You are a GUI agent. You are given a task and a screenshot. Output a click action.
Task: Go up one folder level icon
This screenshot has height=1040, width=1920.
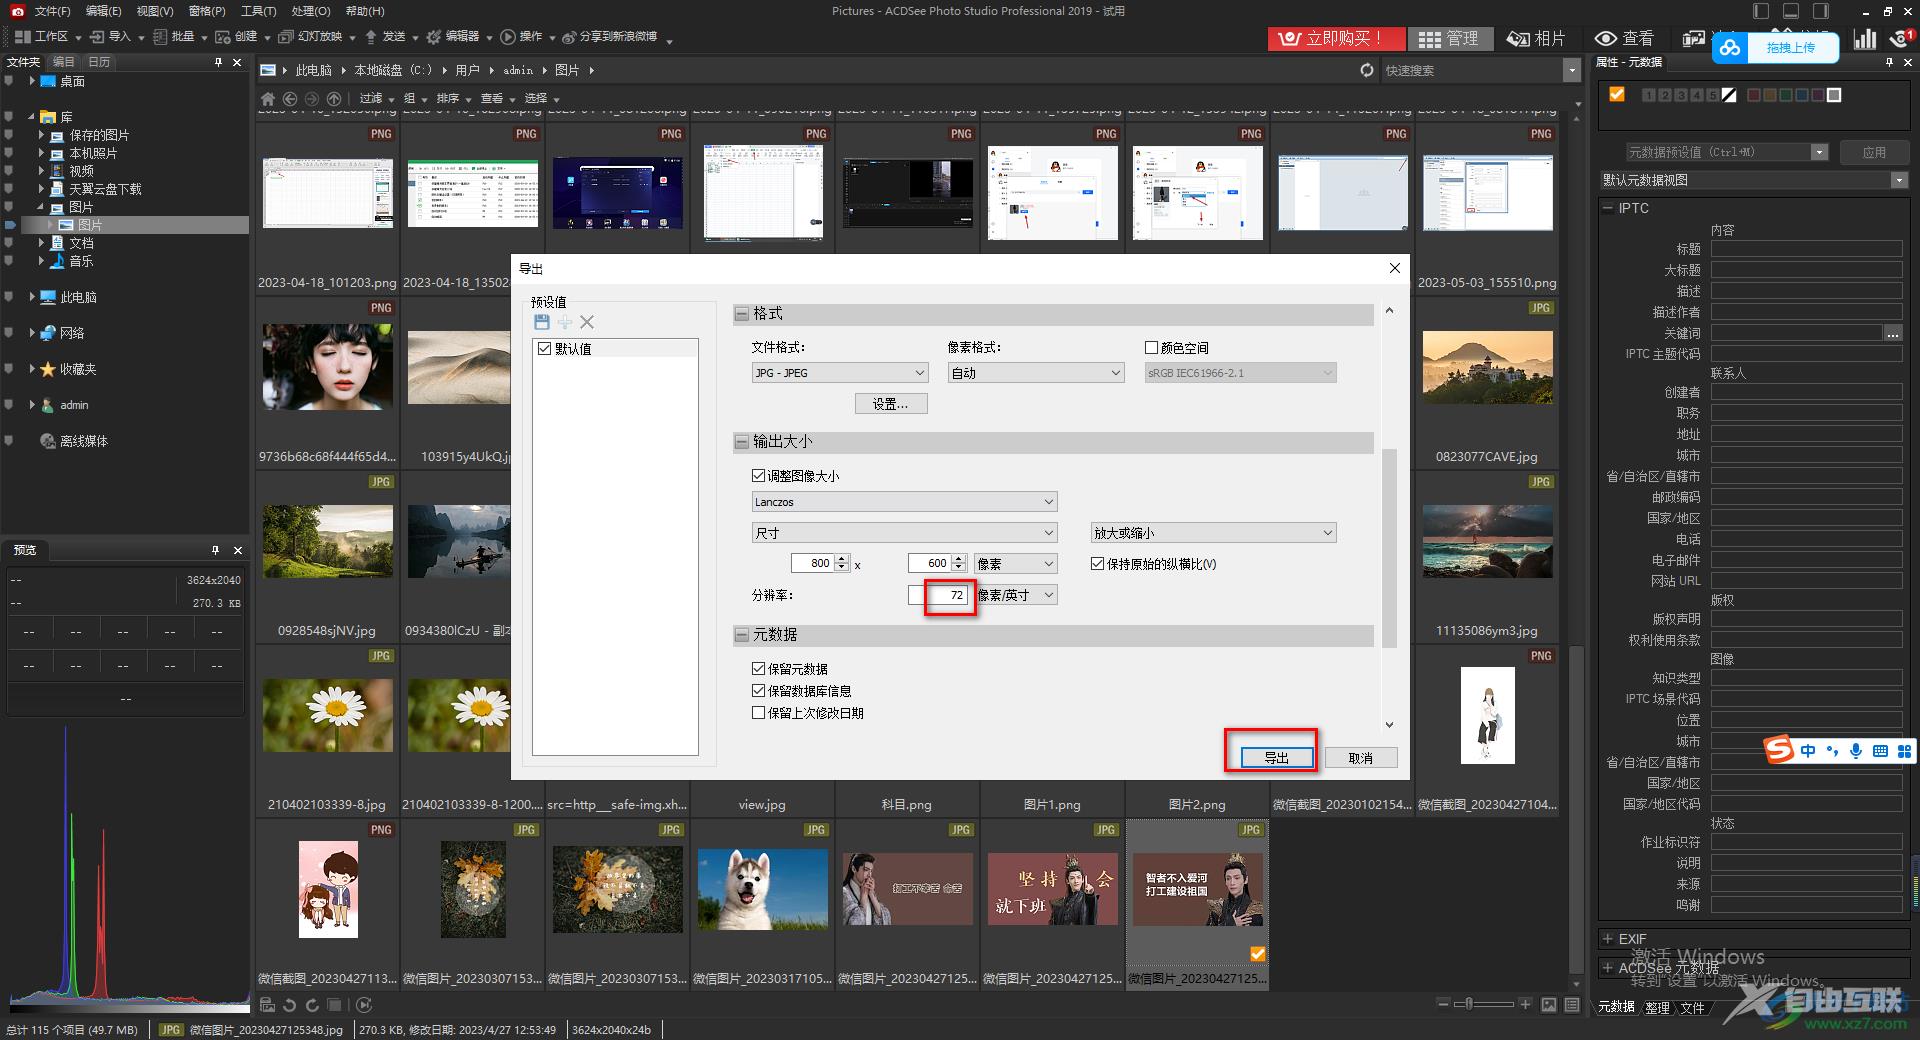[x=334, y=99]
